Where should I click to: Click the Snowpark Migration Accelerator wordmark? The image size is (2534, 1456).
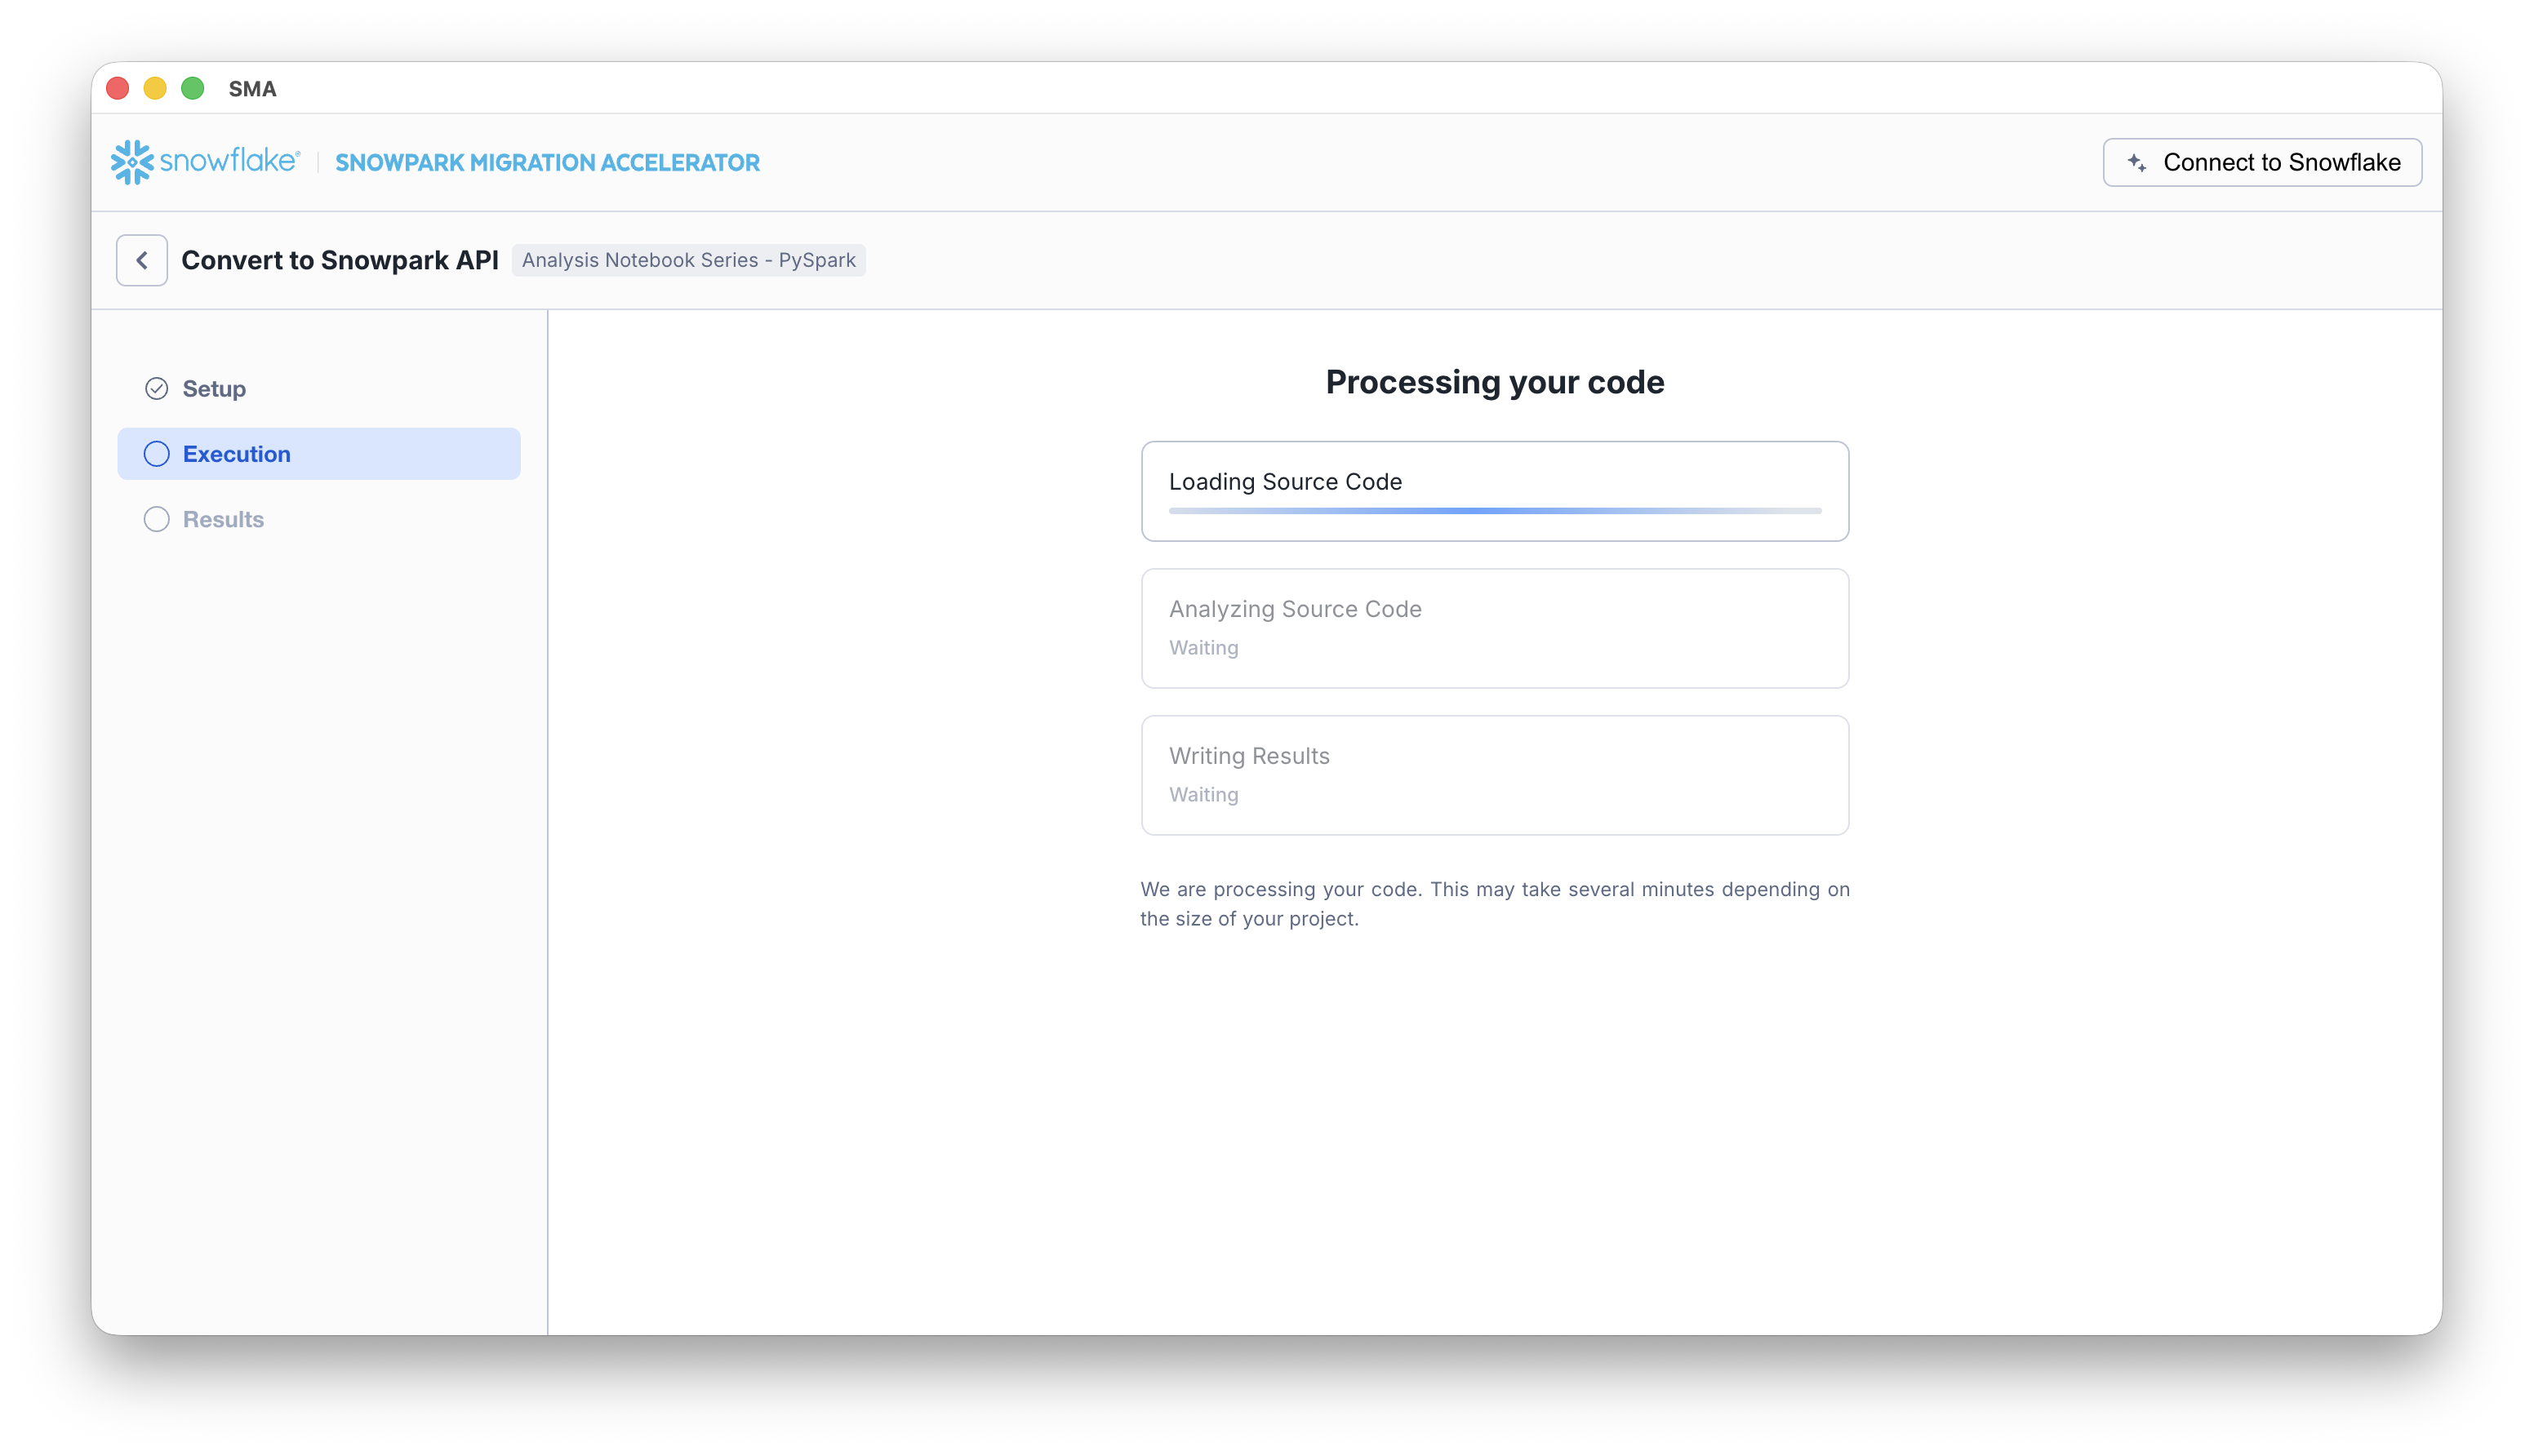[x=547, y=162]
